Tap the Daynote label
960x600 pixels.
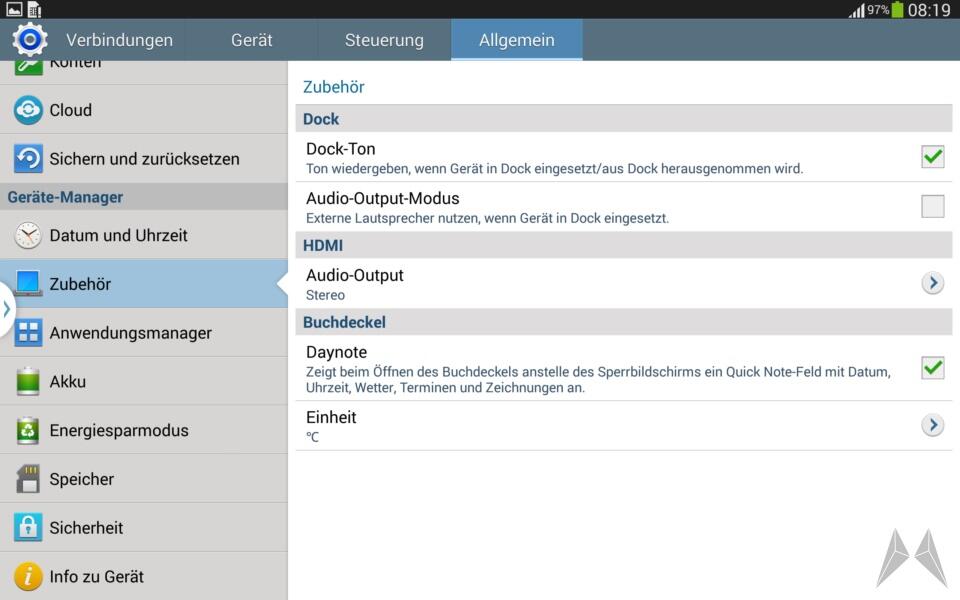click(336, 352)
